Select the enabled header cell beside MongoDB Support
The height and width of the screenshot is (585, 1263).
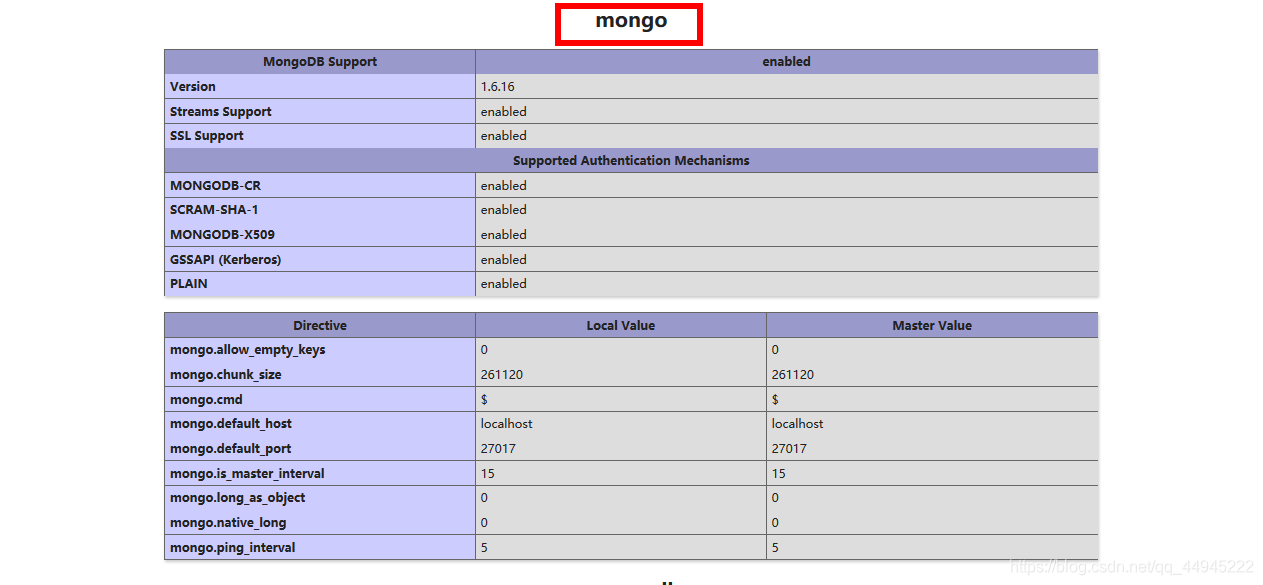click(786, 62)
